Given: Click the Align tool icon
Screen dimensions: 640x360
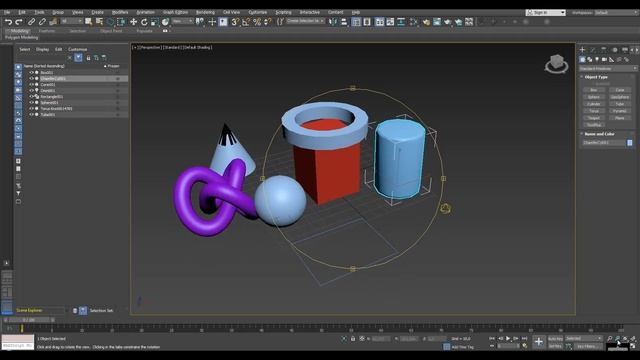Looking at the screenshot, I should [344, 22].
